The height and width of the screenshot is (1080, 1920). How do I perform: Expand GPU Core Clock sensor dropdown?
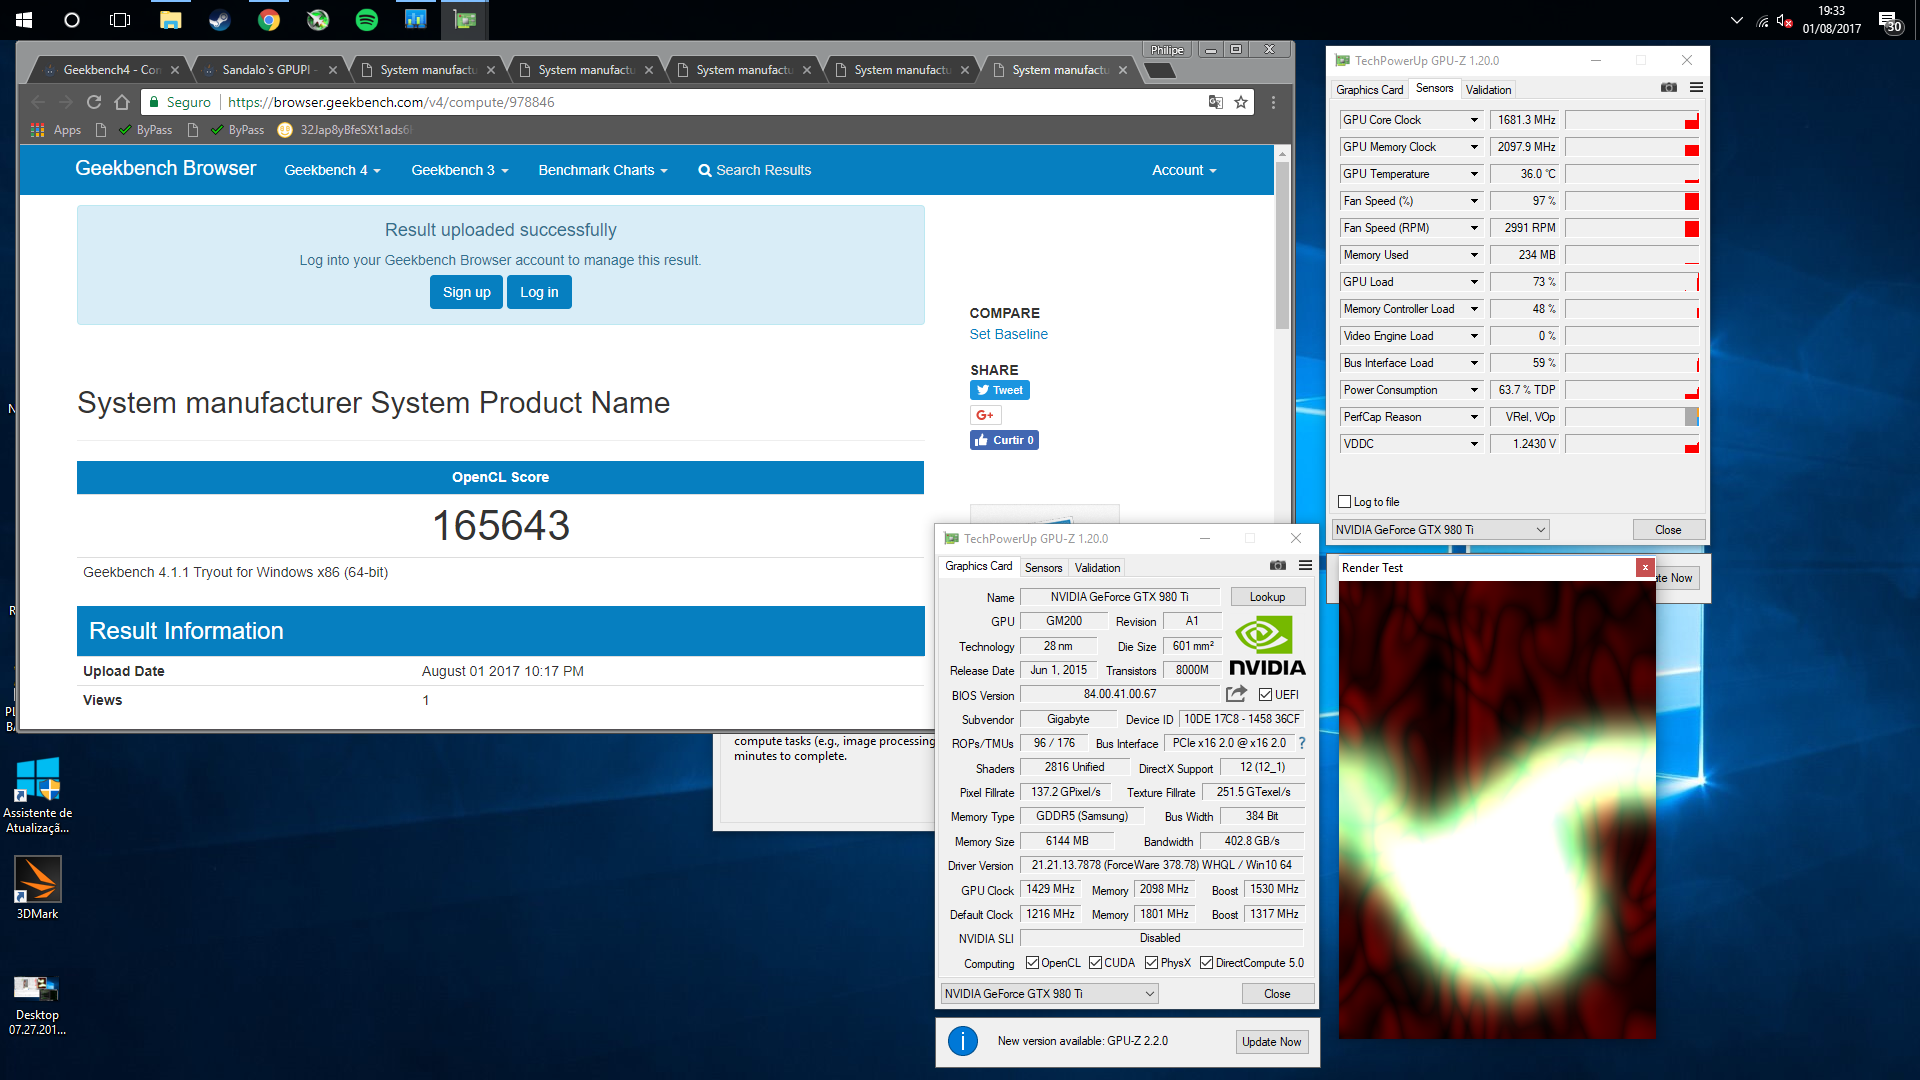pyautogui.click(x=1474, y=120)
